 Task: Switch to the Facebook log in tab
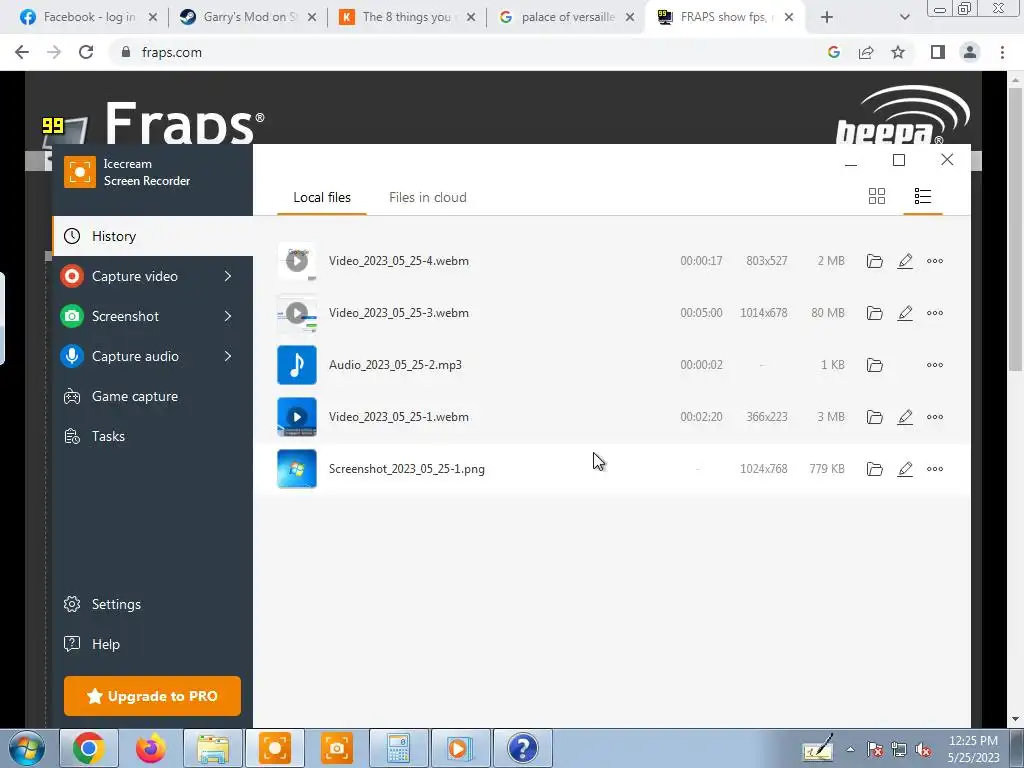pyautogui.click(x=88, y=17)
